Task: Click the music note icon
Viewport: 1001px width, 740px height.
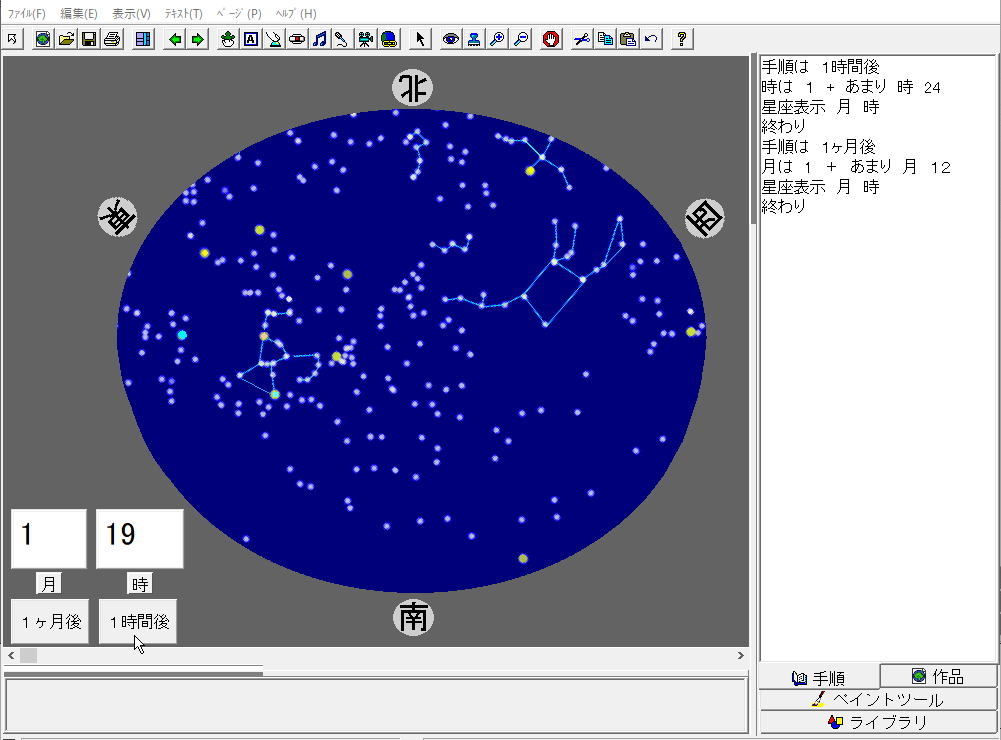Action: tap(320, 39)
